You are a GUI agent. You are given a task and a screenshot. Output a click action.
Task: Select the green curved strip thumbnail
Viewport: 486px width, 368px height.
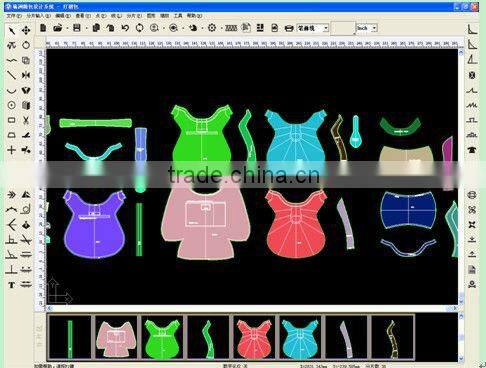[x=208, y=337]
